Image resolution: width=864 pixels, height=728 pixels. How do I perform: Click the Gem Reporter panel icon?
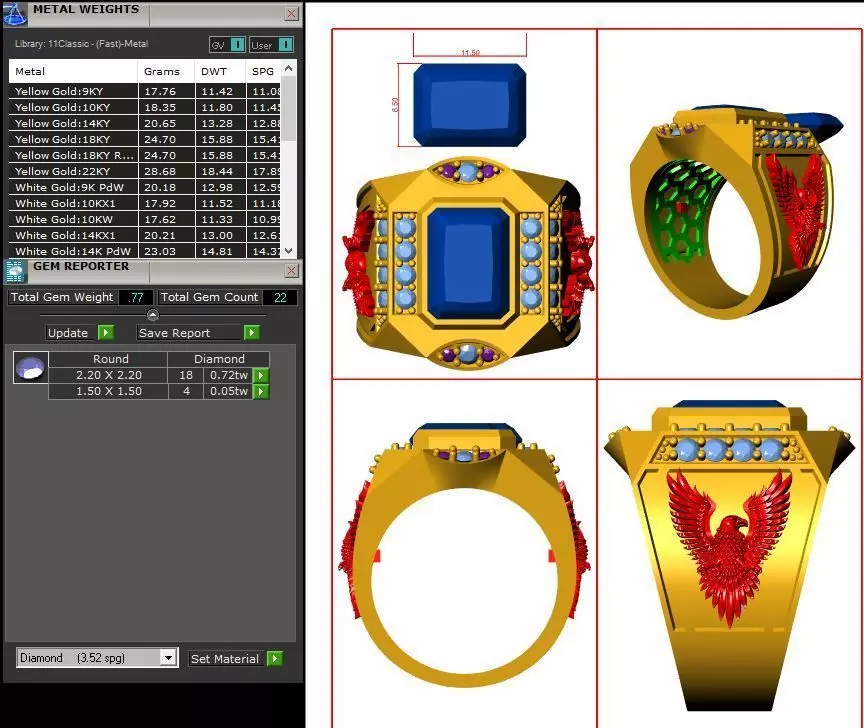[x=14, y=271]
